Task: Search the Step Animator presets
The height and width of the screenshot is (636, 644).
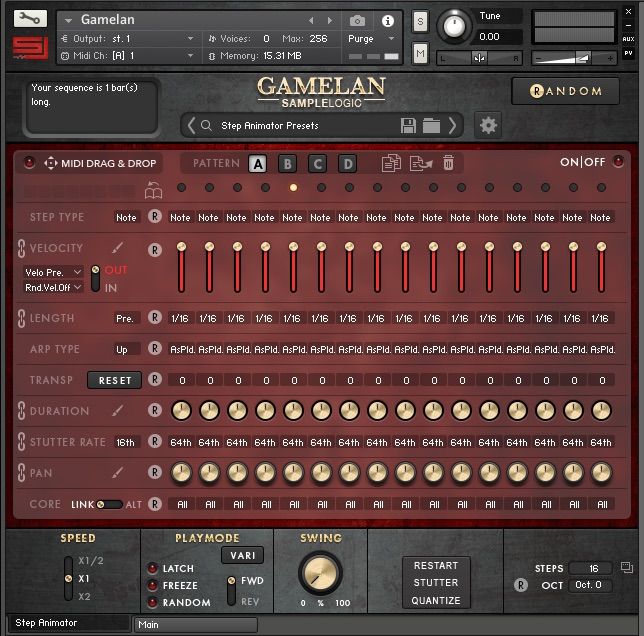Action: click(207, 125)
